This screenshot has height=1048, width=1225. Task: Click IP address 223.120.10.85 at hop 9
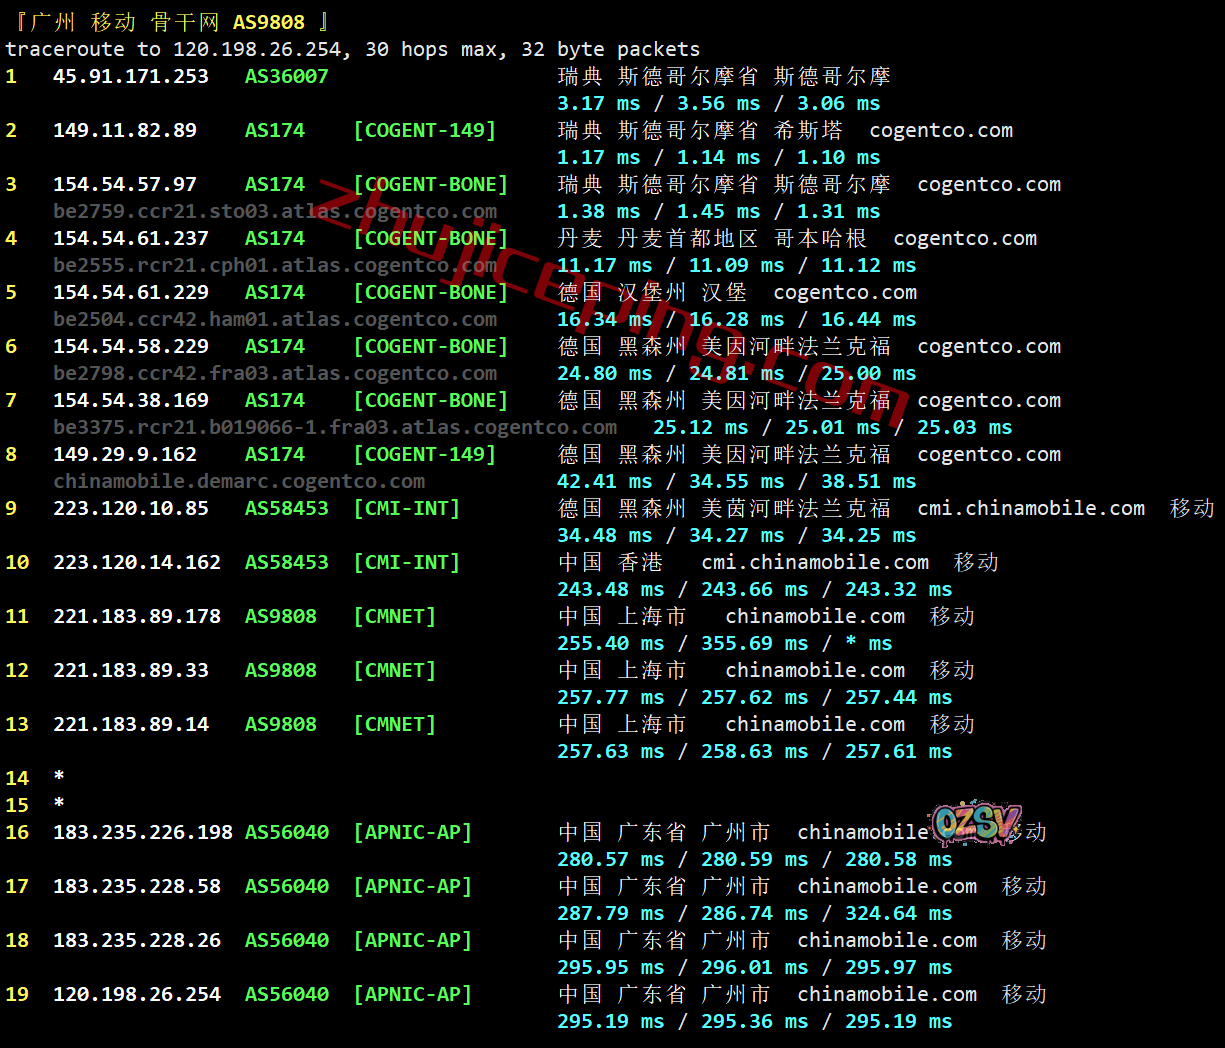131,508
